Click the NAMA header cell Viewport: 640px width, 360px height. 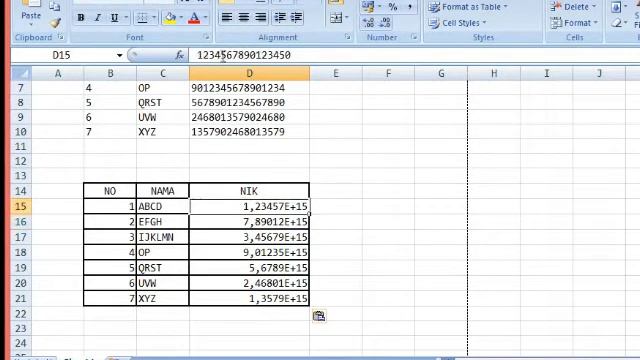162,191
